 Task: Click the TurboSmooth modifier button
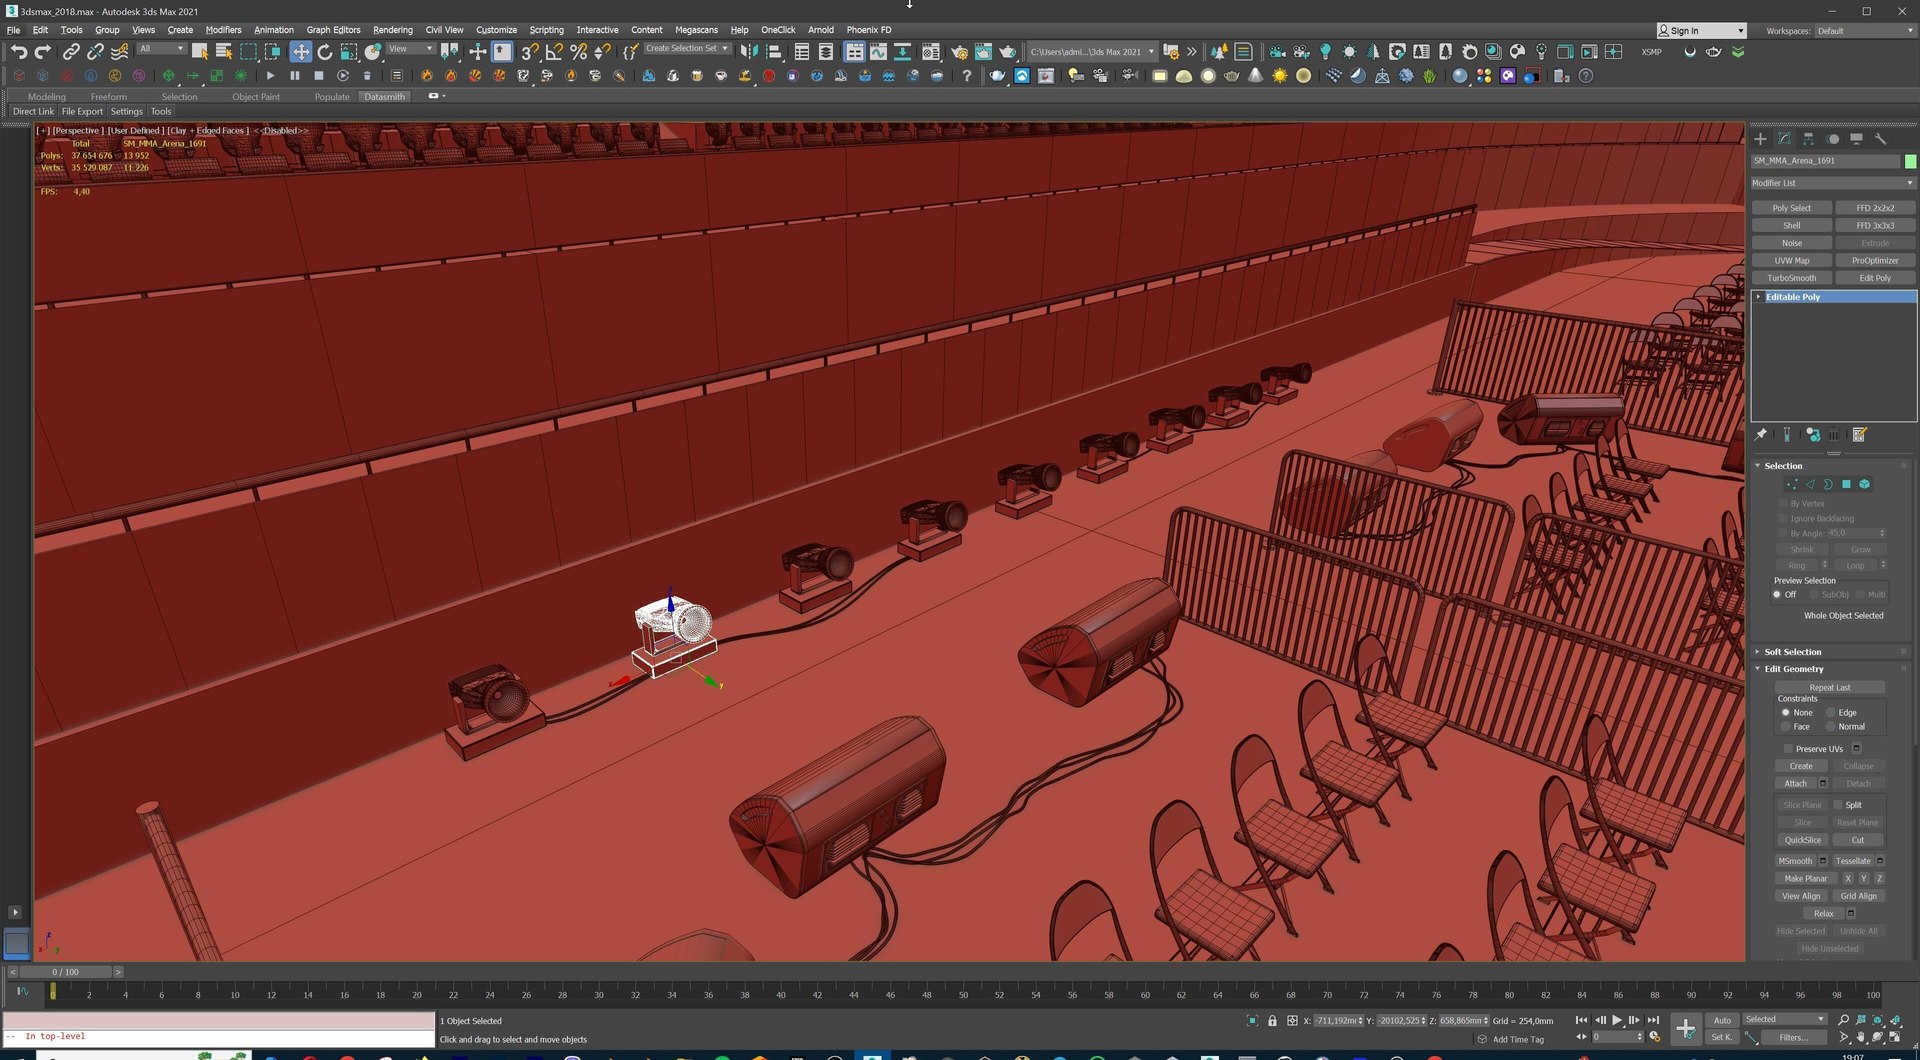pos(1791,278)
